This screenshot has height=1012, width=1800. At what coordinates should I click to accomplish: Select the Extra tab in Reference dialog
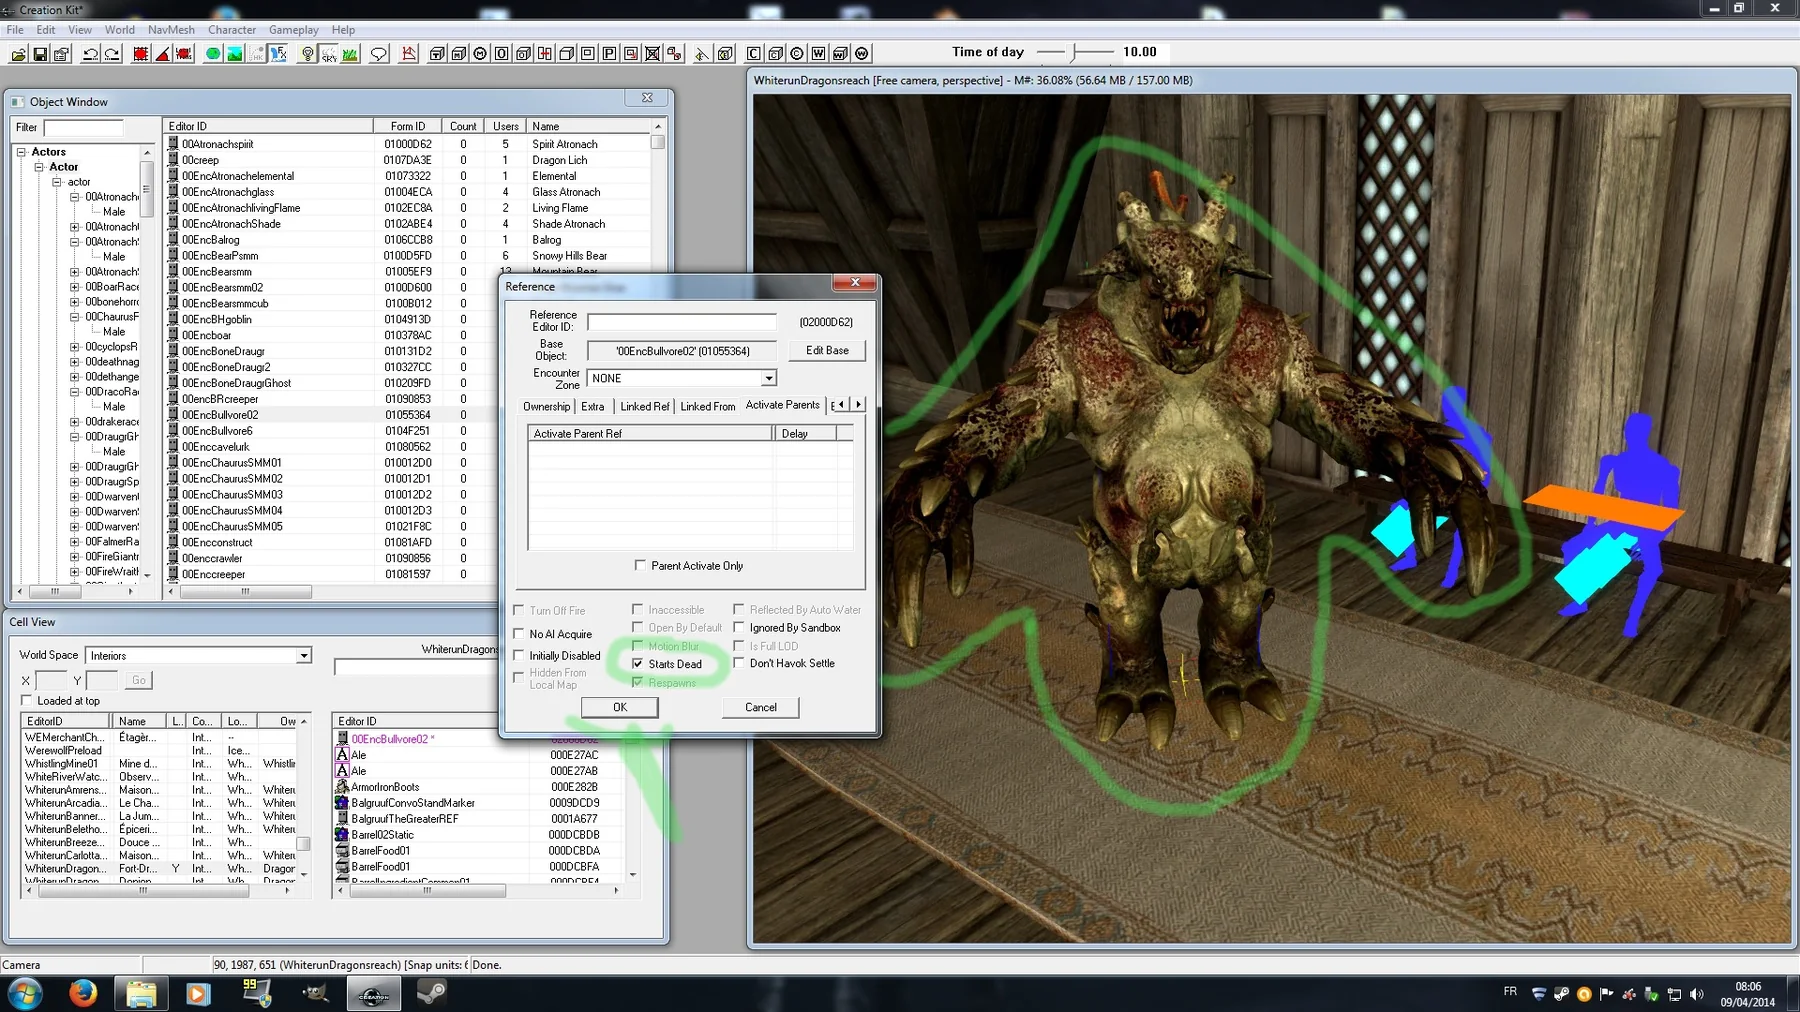pyautogui.click(x=593, y=406)
